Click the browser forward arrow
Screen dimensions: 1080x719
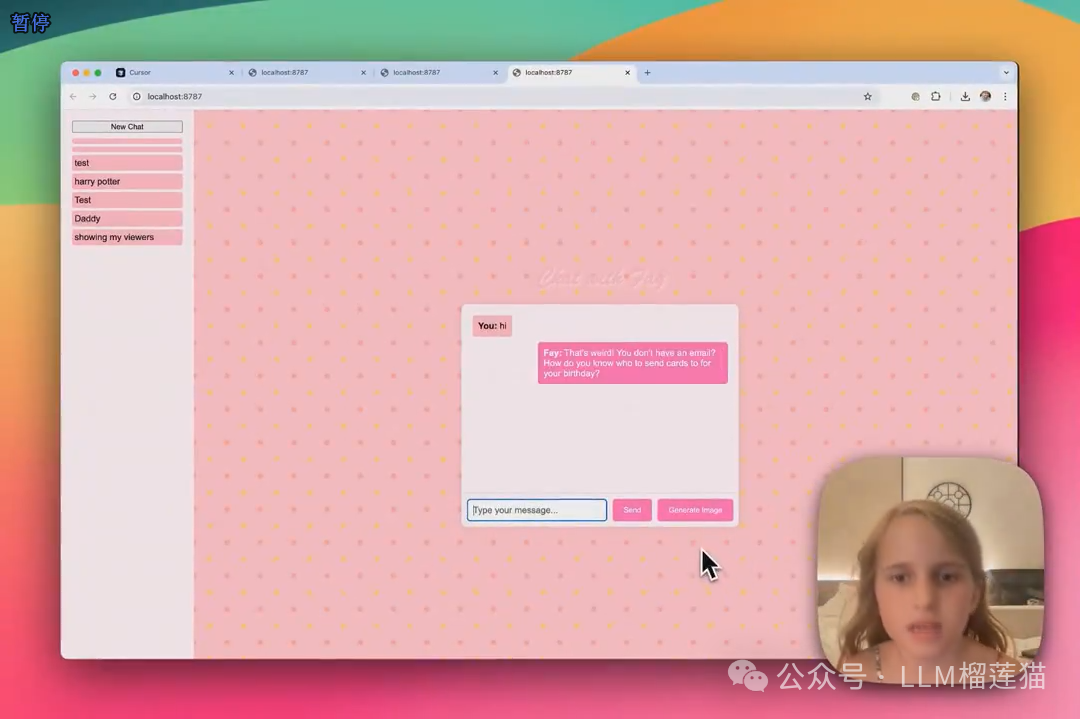(x=92, y=97)
